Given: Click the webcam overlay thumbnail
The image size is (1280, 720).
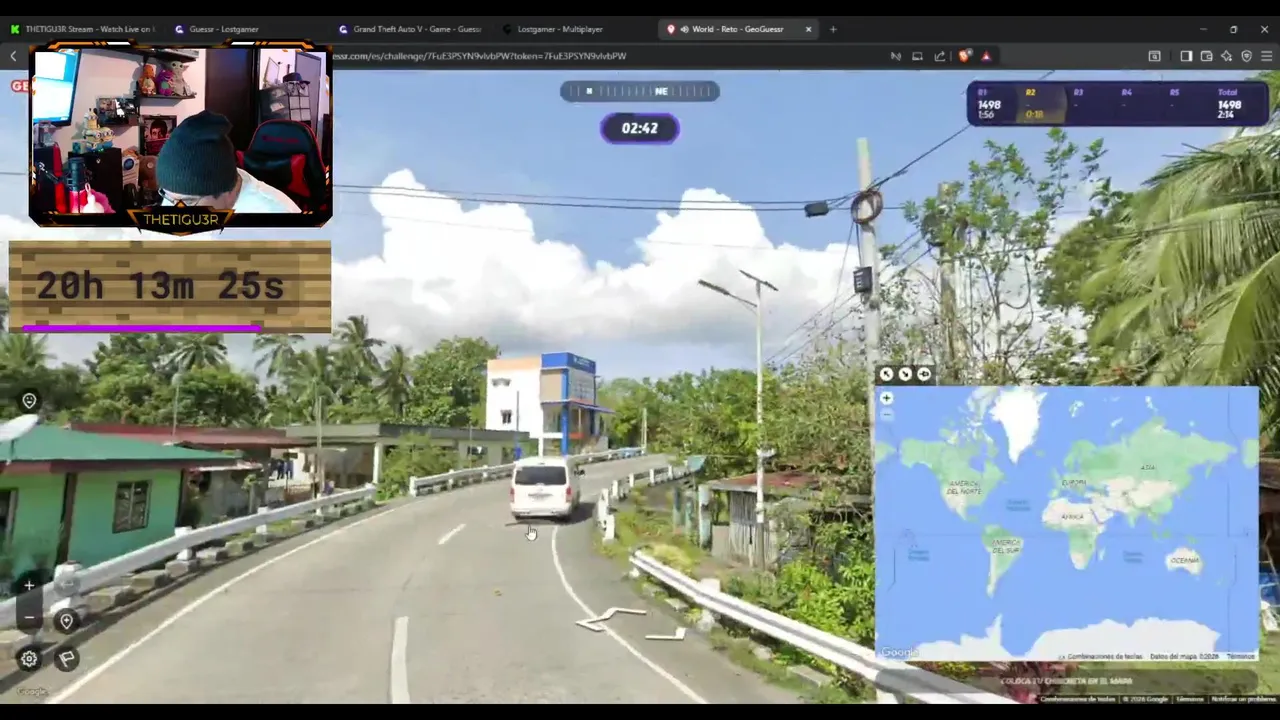Looking at the screenshot, I should click(181, 135).
